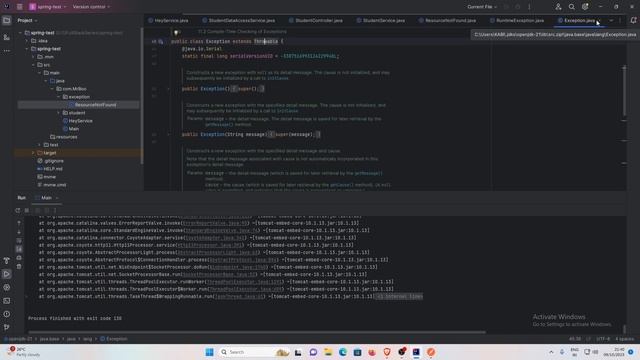Jump down the stack trace with down arrow
The image size is (640, 360).
tap(19, 232)
